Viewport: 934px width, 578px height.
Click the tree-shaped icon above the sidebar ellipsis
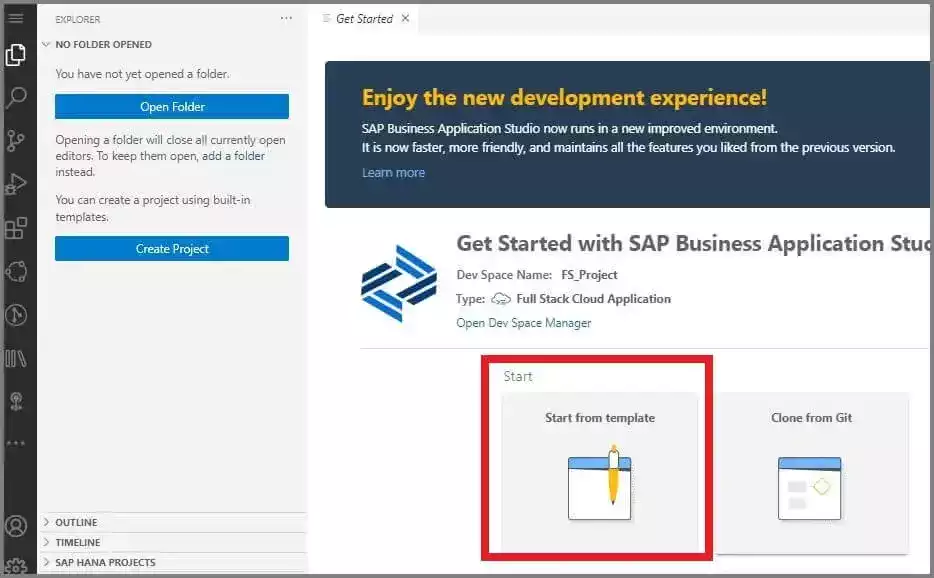click(x=16, y=401)
